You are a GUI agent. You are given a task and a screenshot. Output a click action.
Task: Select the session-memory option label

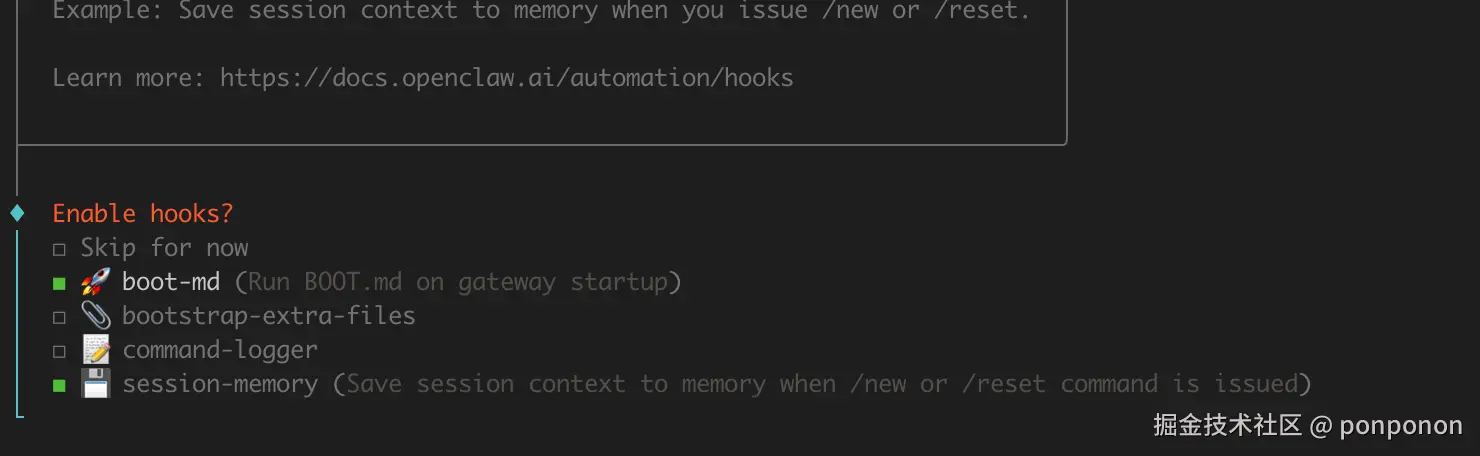point(220,384)
